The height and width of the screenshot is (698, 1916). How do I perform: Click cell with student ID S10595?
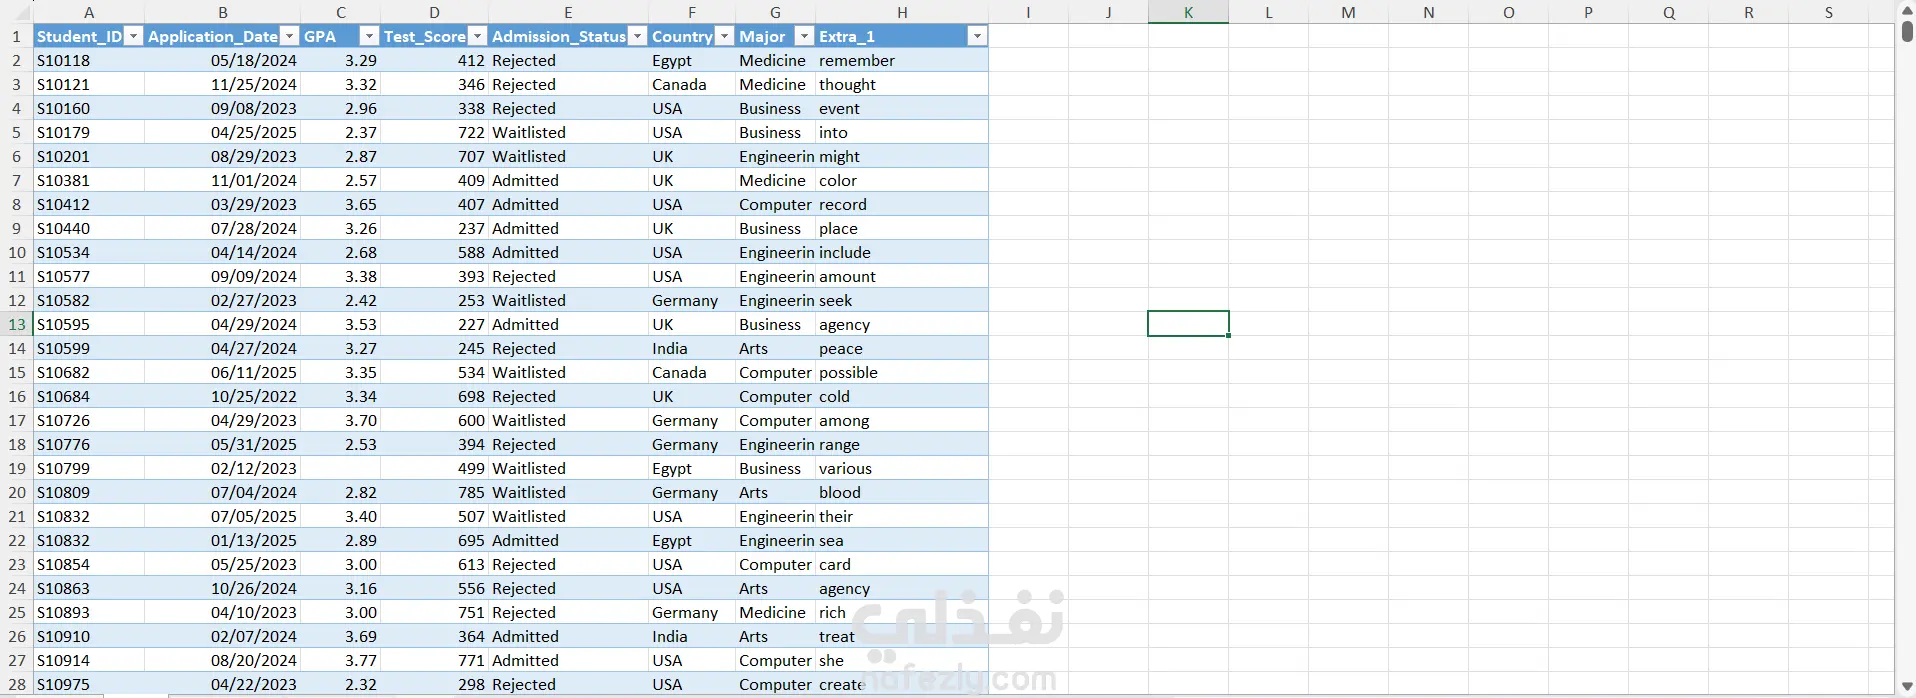(x=89, y=324)
